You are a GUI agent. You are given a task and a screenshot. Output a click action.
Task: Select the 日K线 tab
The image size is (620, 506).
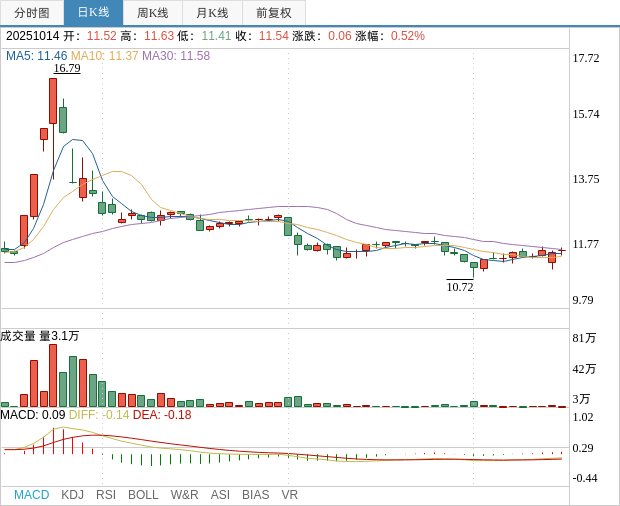(x=93, y=13)
